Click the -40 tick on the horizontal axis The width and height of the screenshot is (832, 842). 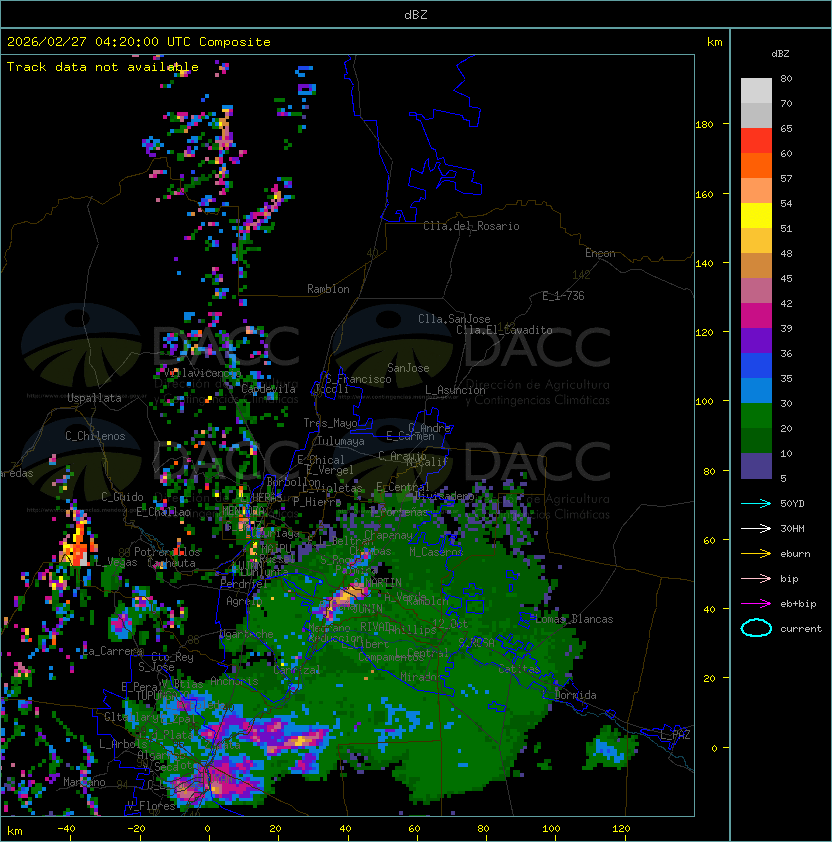(66, 829)
